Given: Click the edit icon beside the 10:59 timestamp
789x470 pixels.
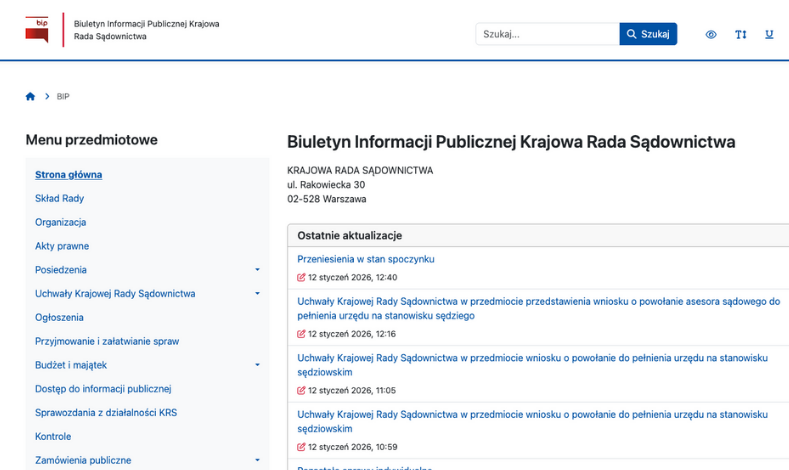Looking at the screenshot, I should point(301,446).
